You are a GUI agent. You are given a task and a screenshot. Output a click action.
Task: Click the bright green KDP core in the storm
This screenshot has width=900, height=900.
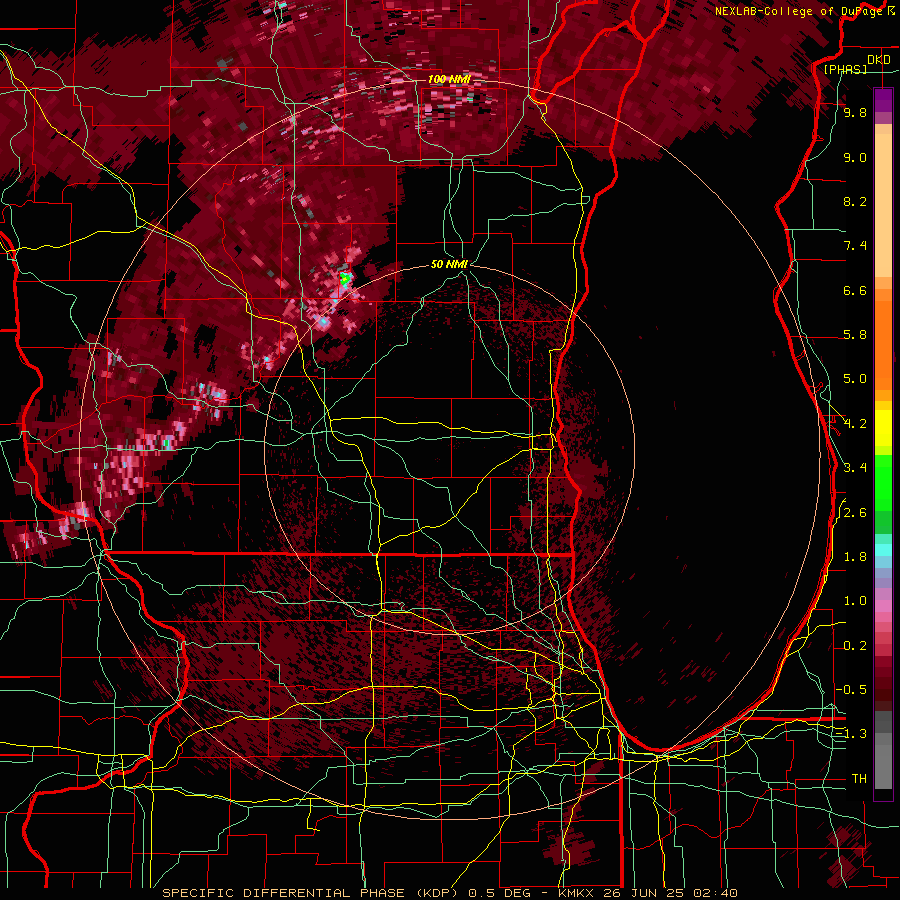345,280
